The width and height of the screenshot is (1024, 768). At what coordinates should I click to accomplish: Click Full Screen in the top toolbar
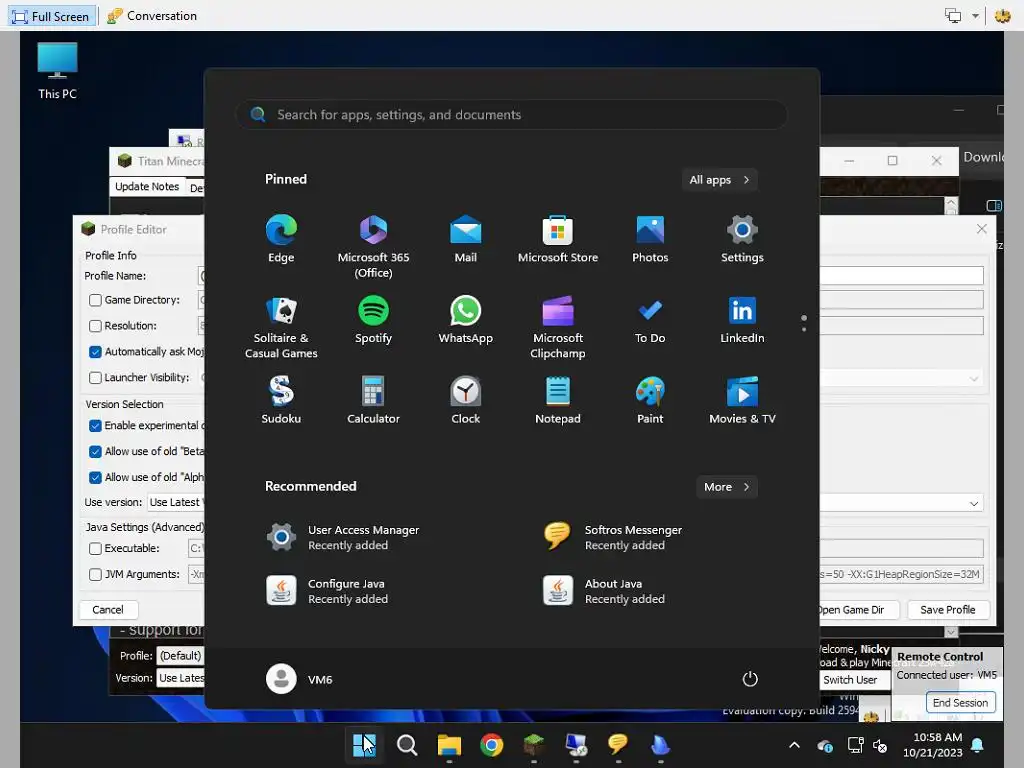click(52, 16)
